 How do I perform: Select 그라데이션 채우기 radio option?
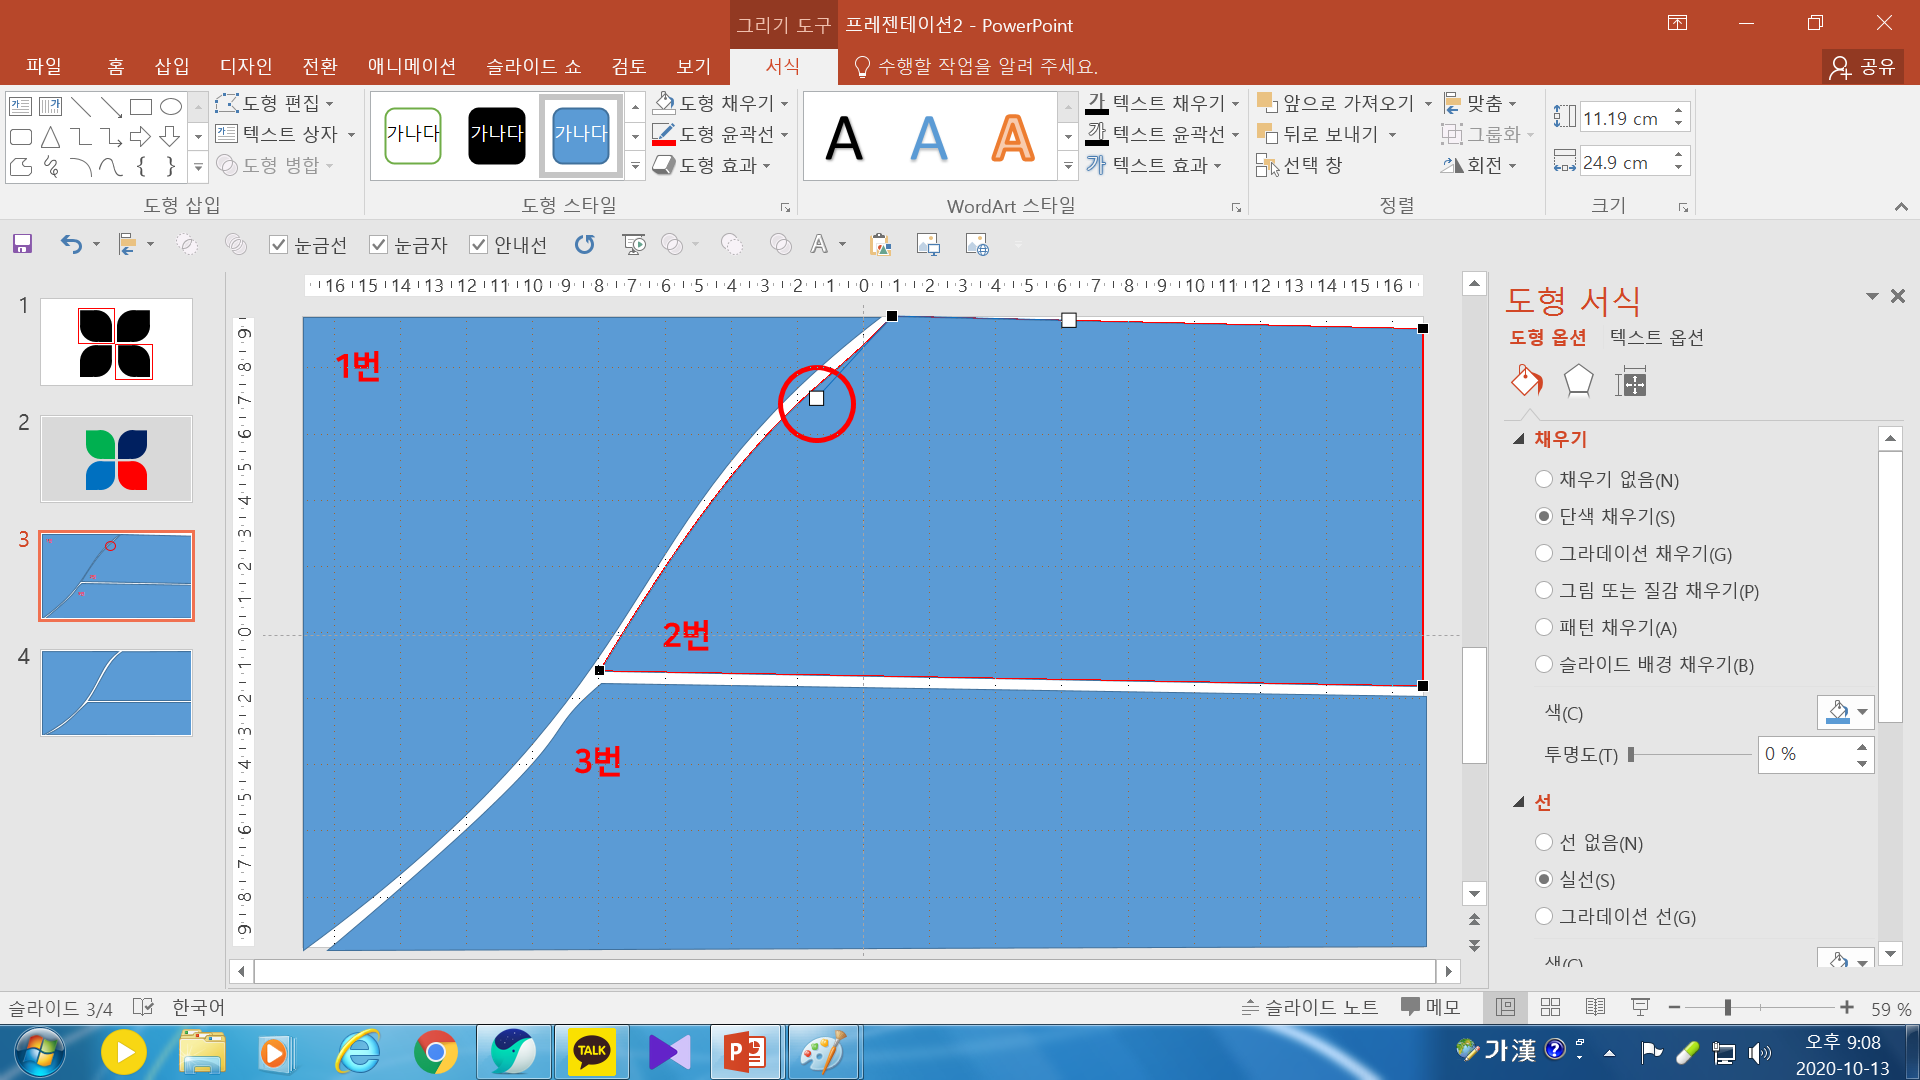[x=1544, y=553]
